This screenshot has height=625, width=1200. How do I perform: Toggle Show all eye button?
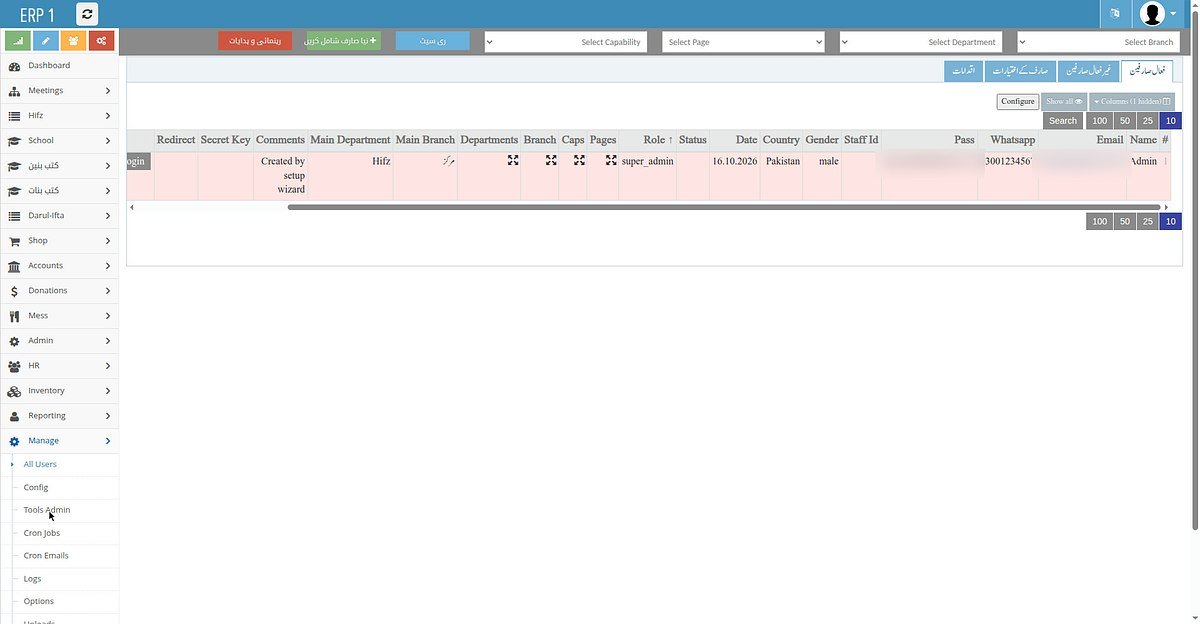[1064, 101]
